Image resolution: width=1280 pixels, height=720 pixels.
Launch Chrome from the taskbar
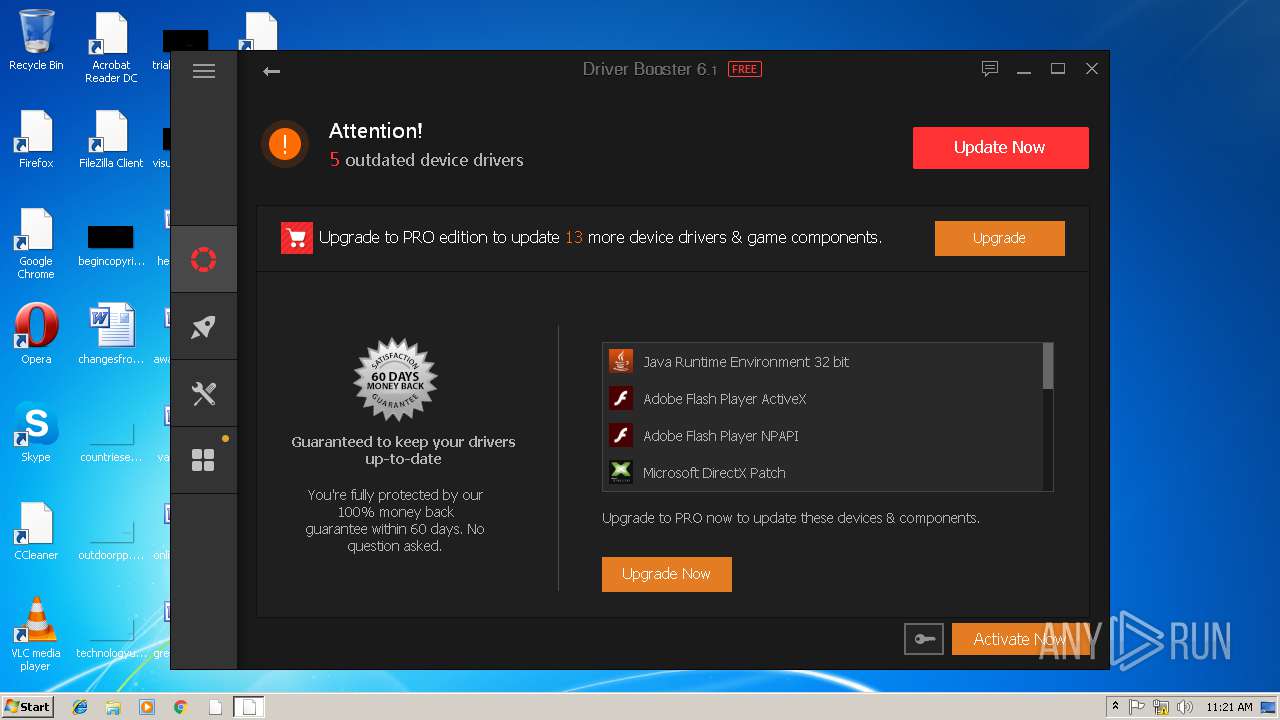point(181,707)
